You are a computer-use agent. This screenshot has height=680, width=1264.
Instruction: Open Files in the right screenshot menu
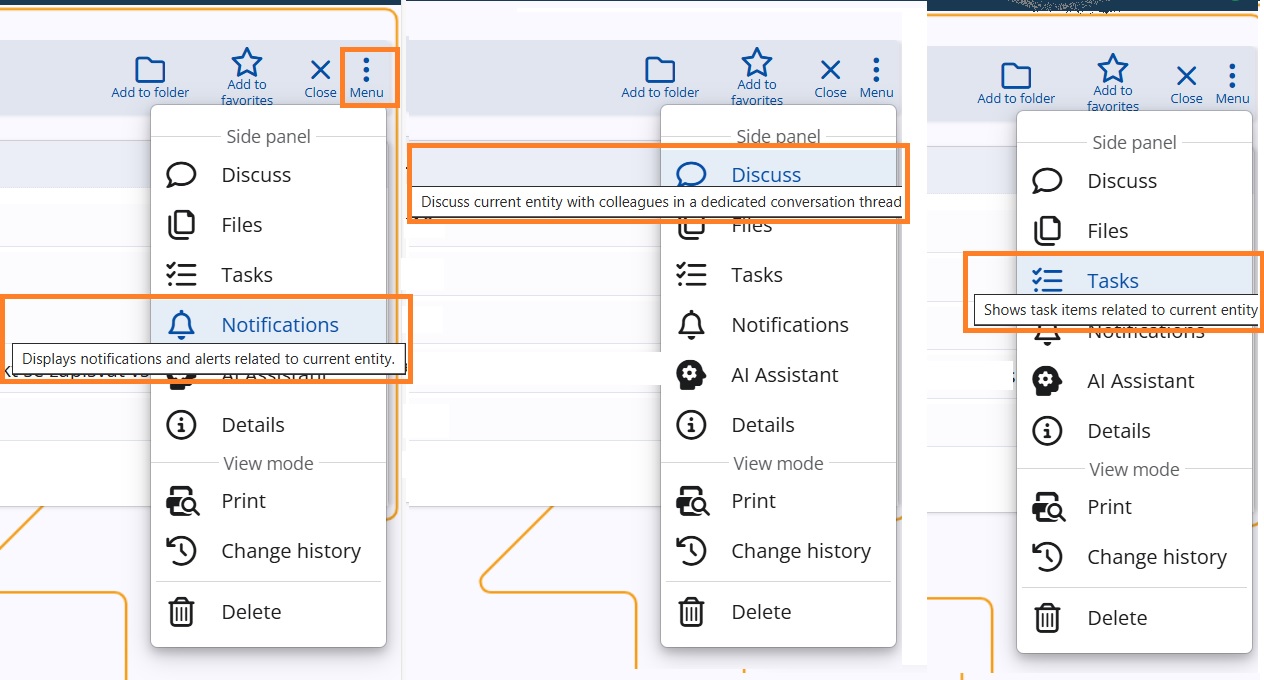pos(1134,231)
